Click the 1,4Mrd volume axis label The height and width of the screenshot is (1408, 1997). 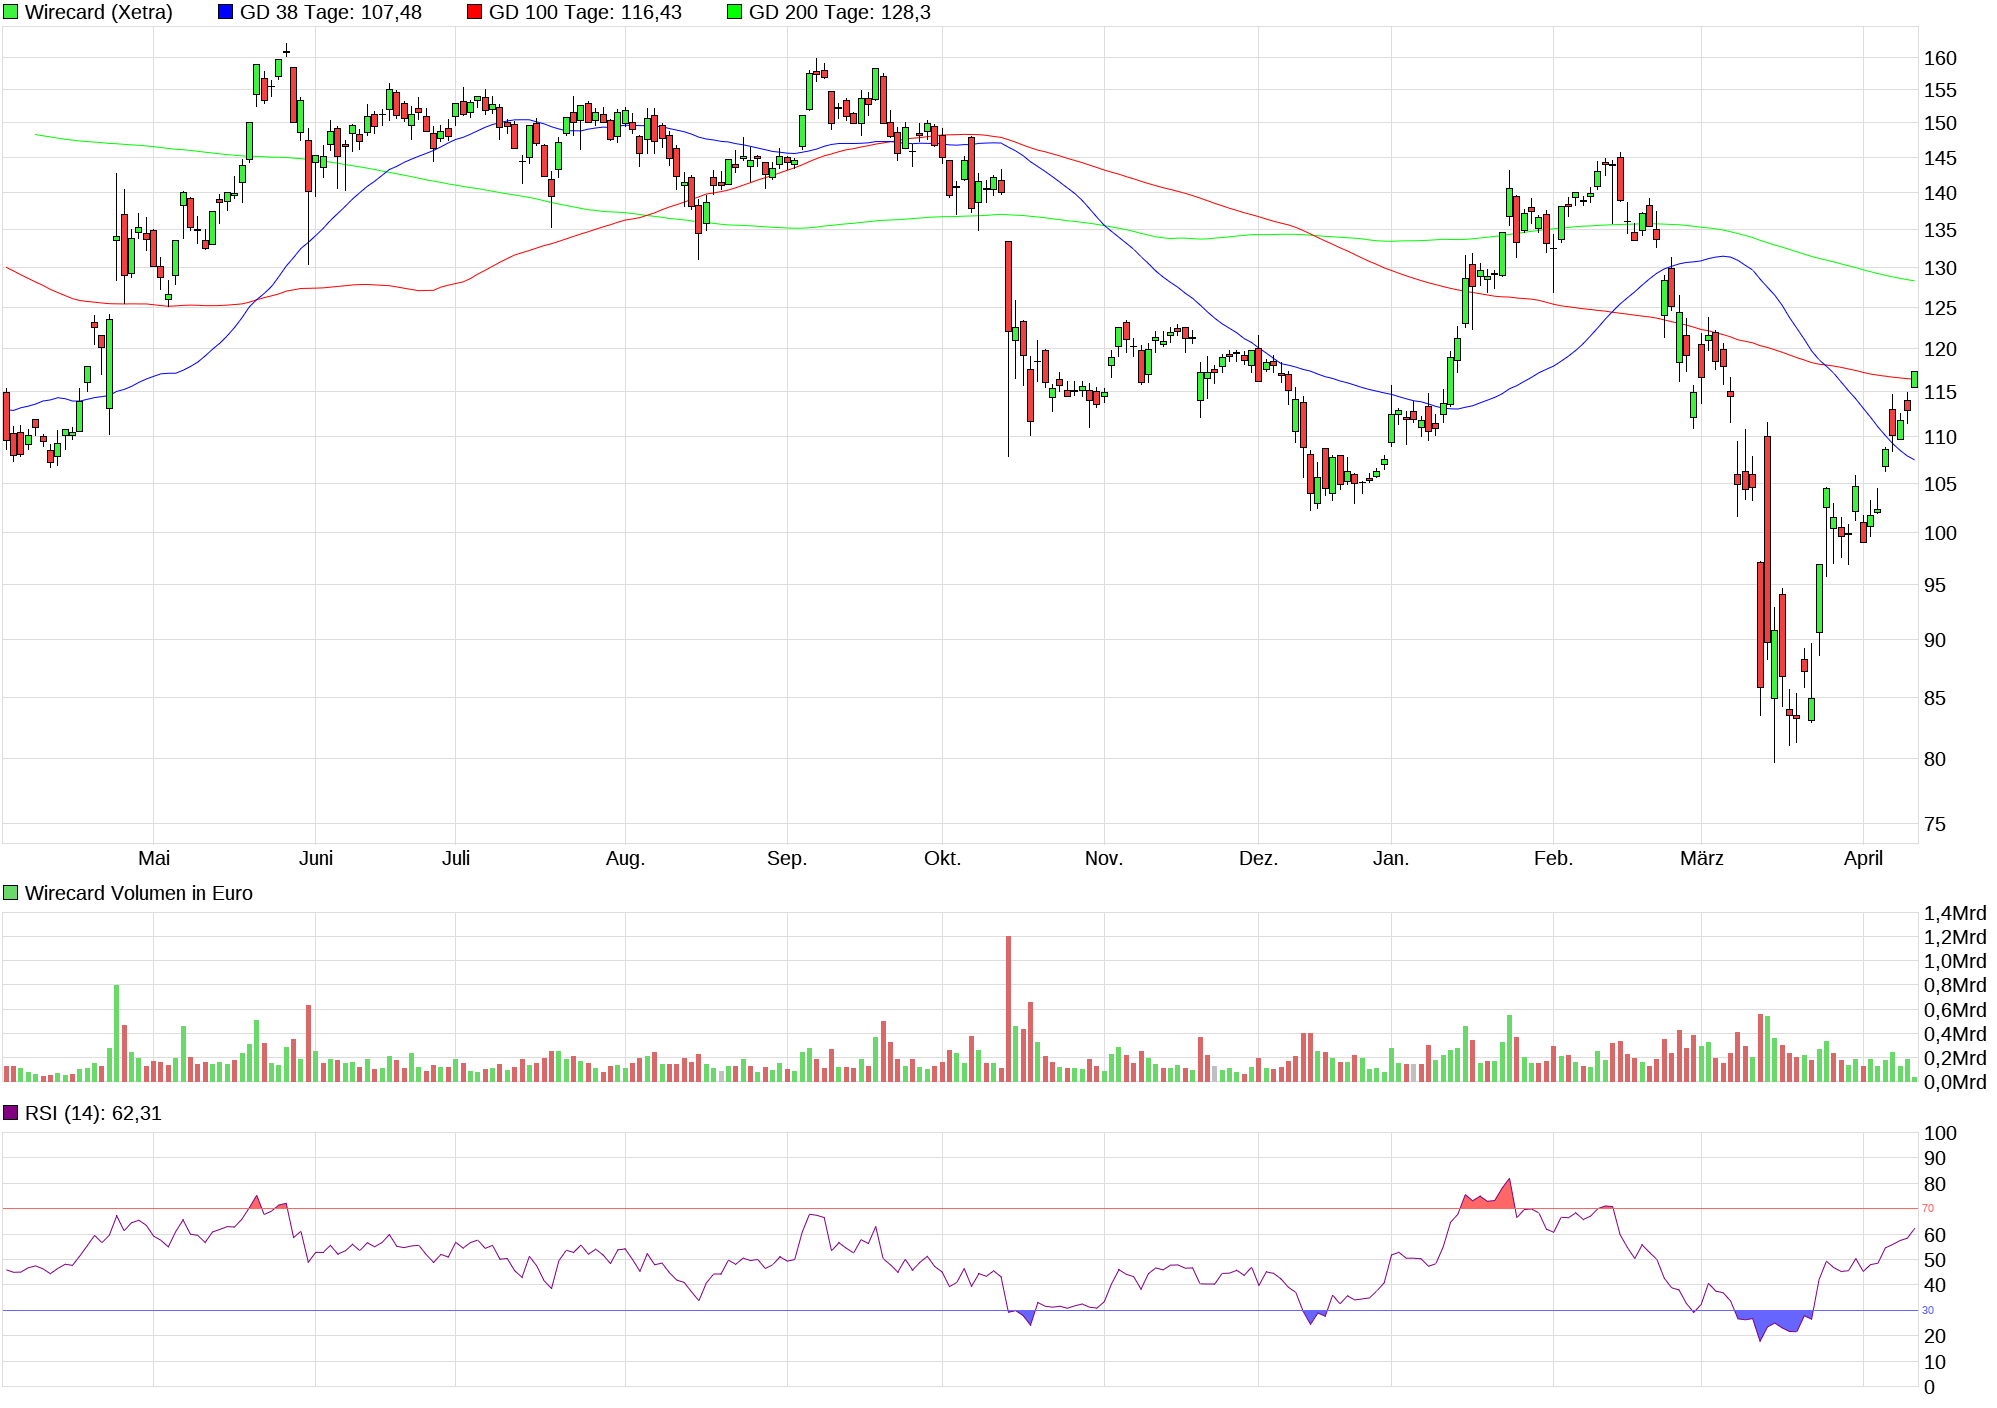[1954, 913]
